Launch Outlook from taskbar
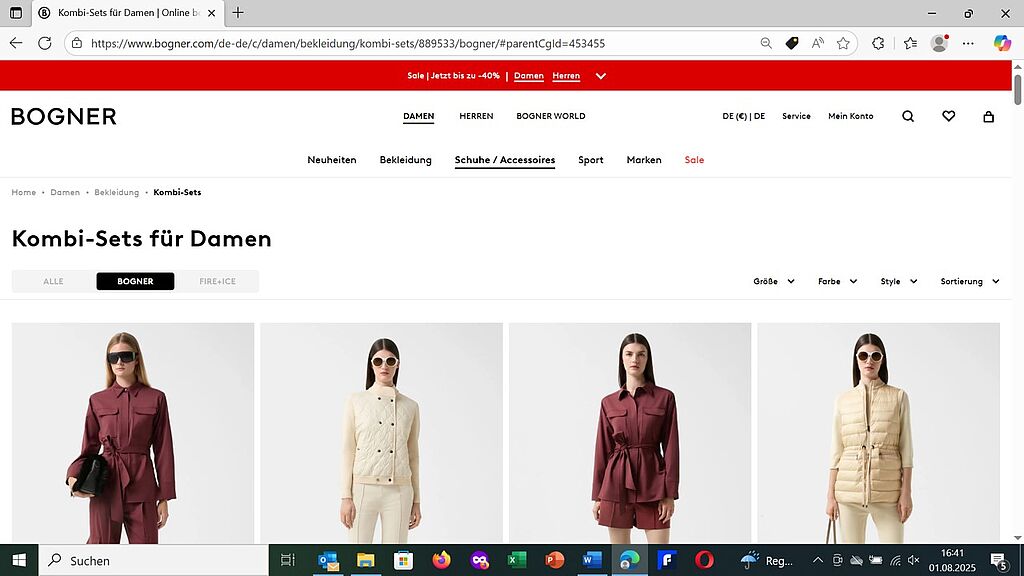1024x576 pixels. point(328,560)
